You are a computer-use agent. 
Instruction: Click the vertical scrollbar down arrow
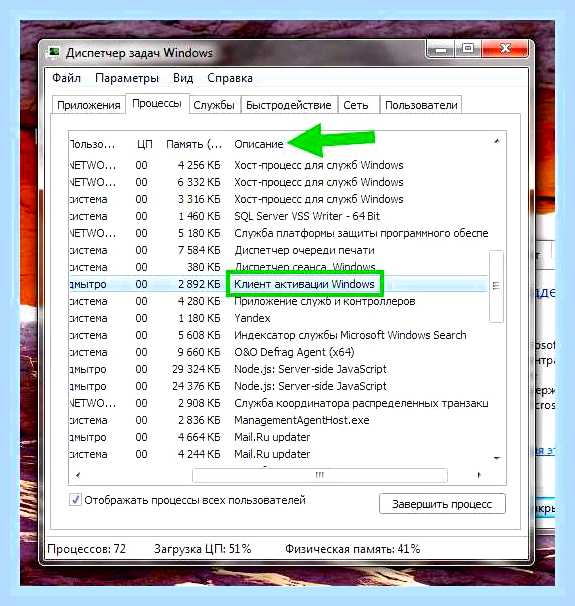497,458
